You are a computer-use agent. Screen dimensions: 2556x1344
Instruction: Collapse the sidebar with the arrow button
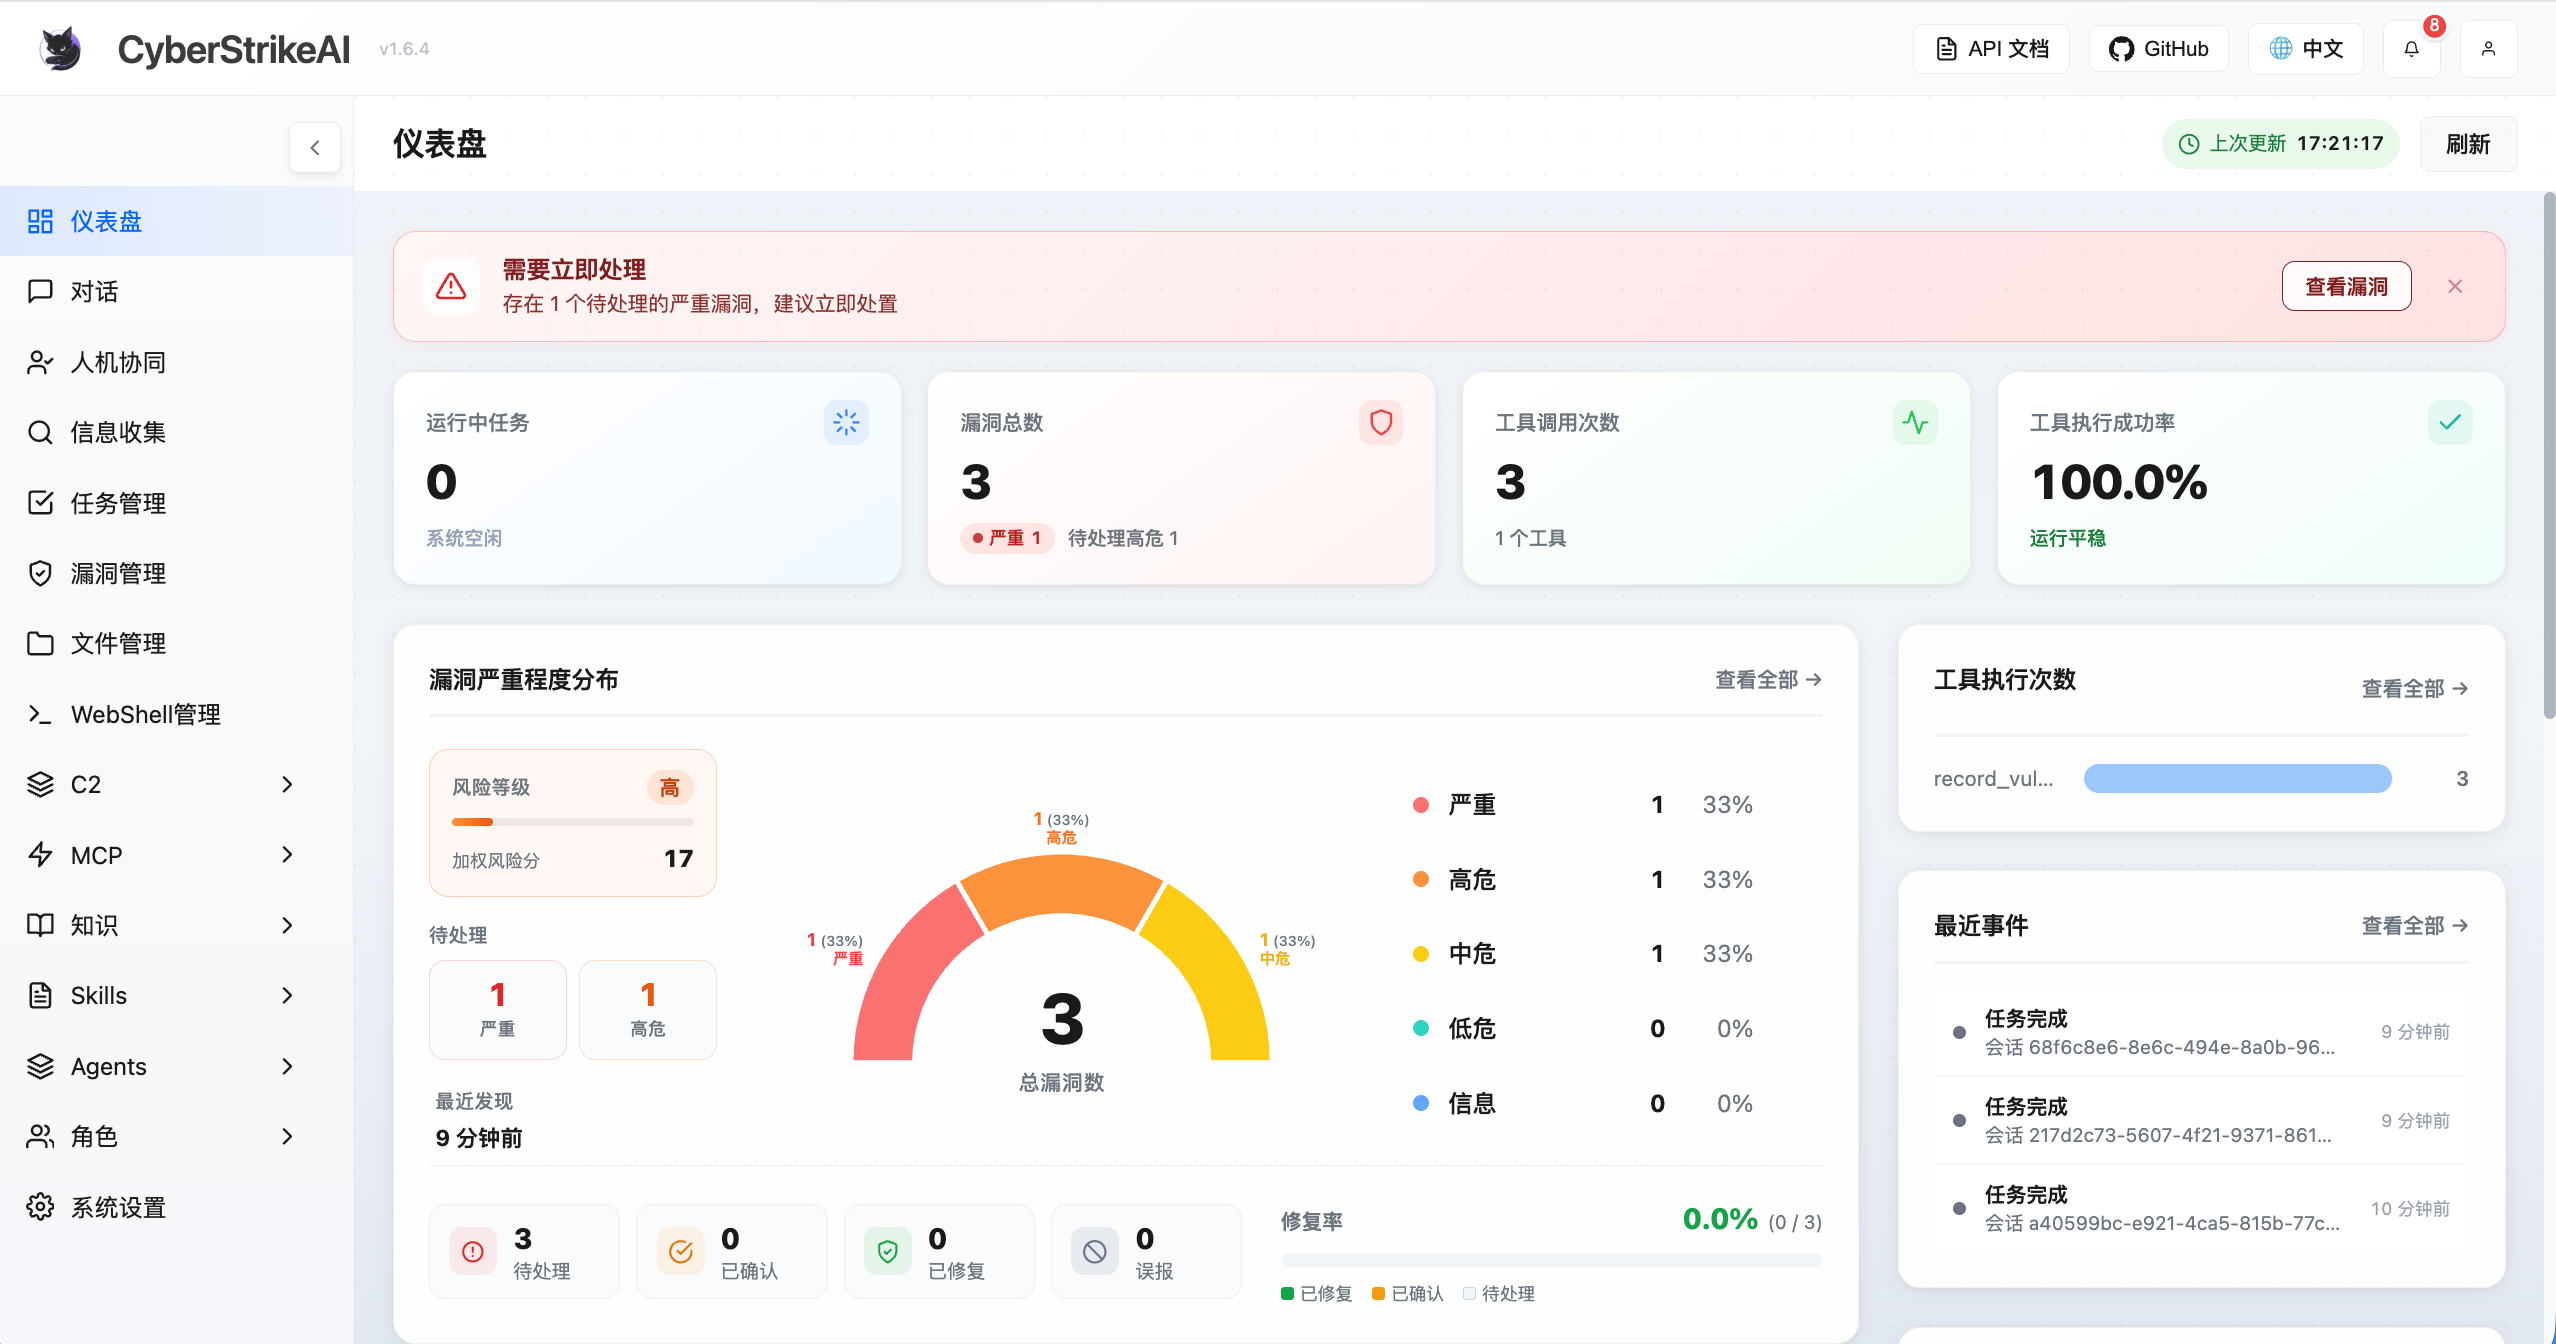[x=315, y=148]
